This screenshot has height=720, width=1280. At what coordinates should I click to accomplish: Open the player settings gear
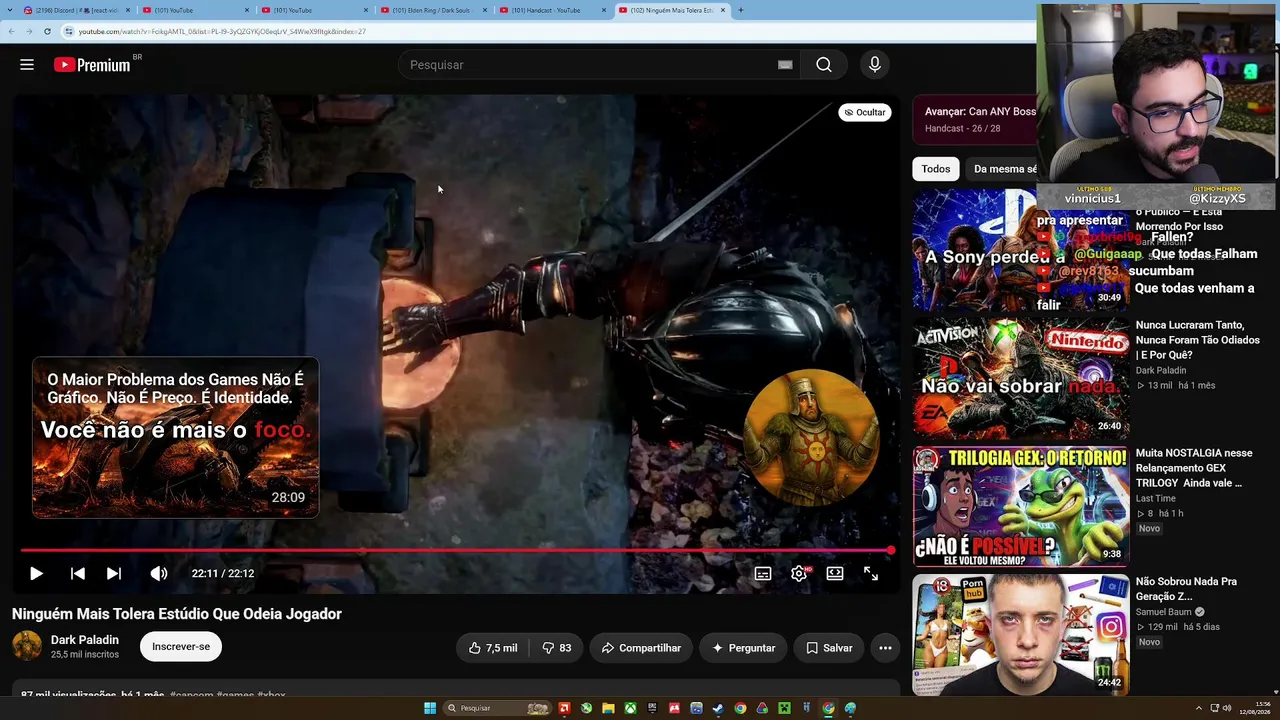point(799,573)
